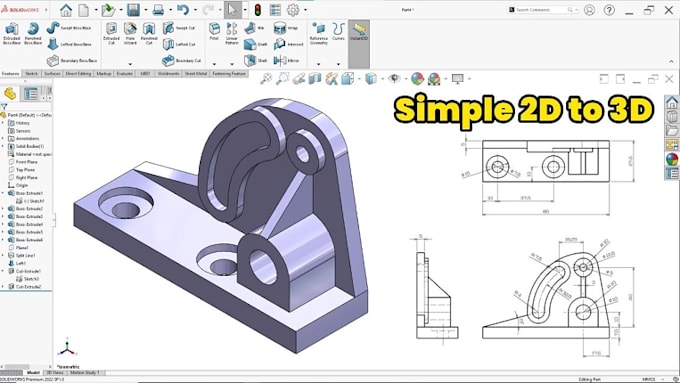Click Zoom to Fit icon
The height and width of the screenshot is (383, 680).
(x=266, y=79)
